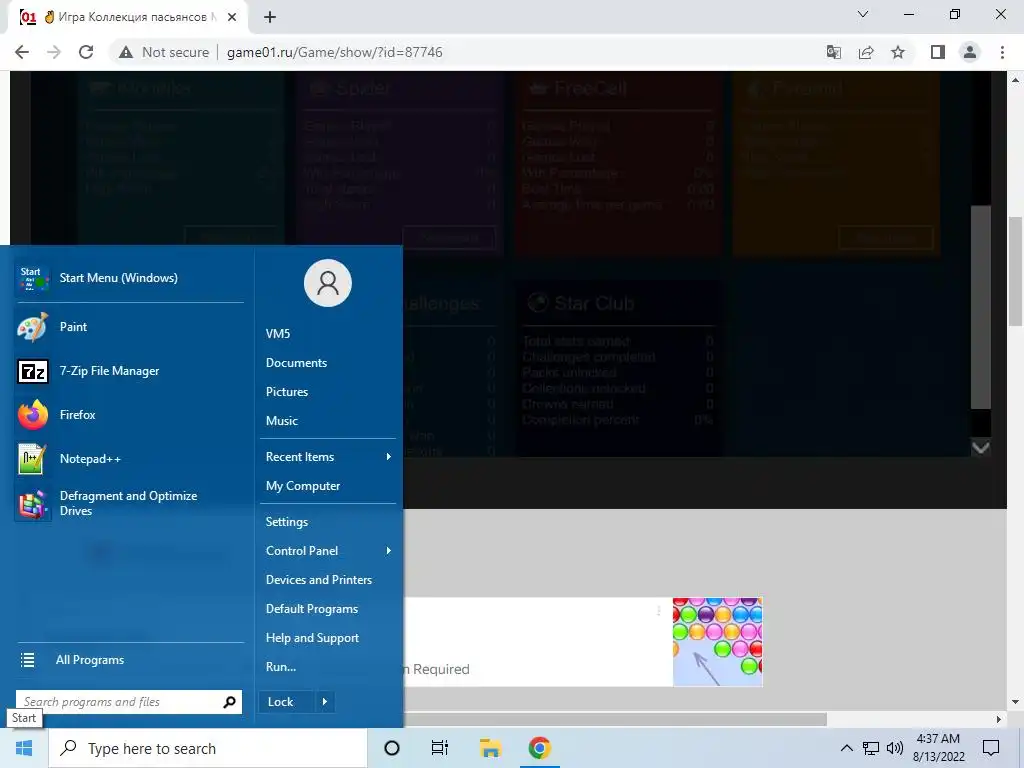Image resolution: width=1024 pixels, height=768 pixels.
Task: Toggle Chrome side panel icon
Action: point(938,52)
